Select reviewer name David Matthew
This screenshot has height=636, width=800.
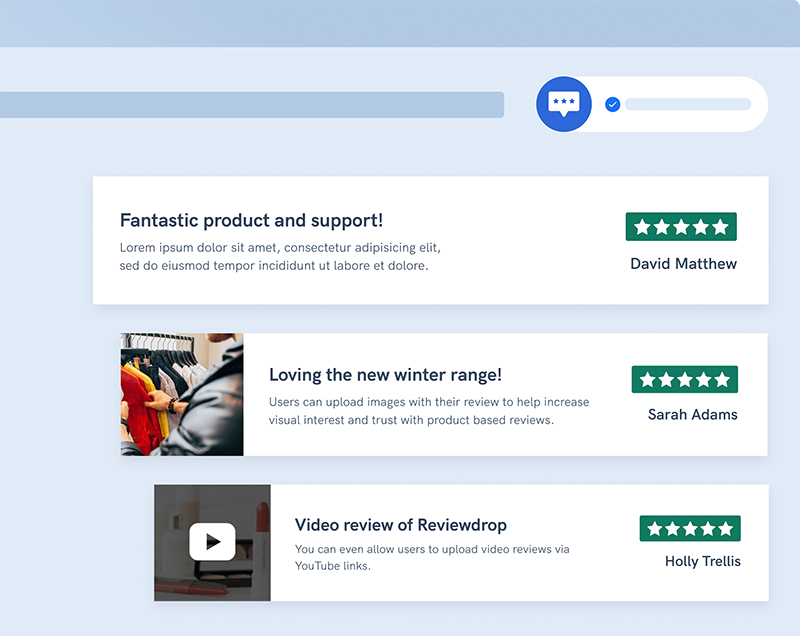[683, 264]
